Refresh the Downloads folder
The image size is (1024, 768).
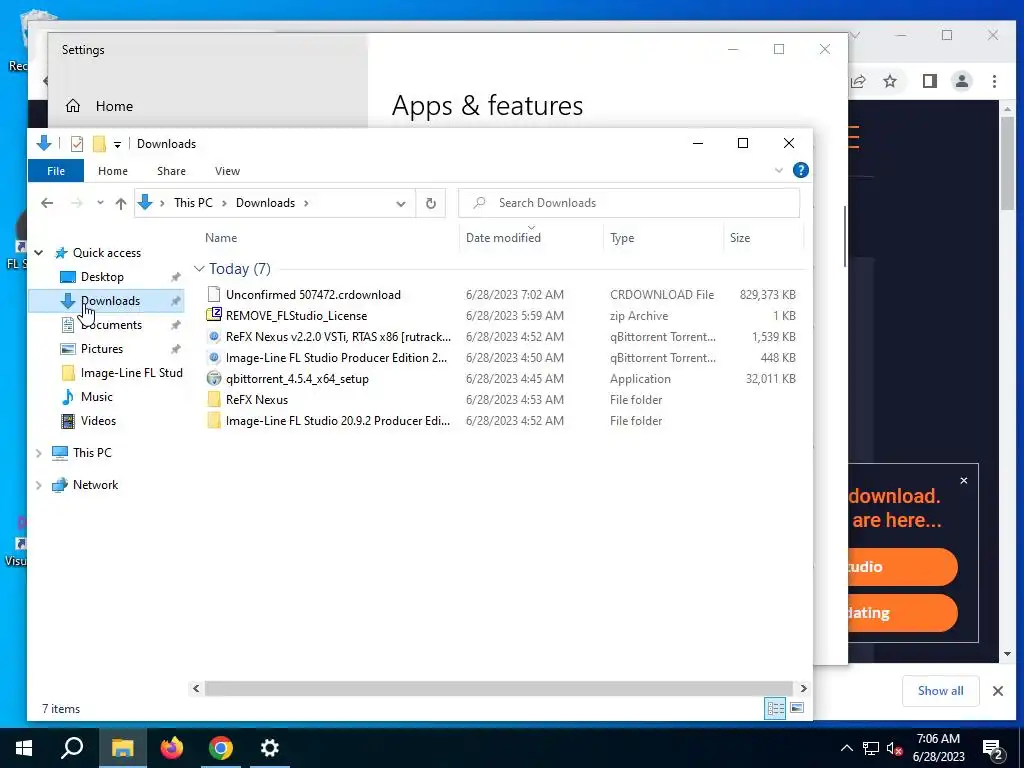click(431, 203)
